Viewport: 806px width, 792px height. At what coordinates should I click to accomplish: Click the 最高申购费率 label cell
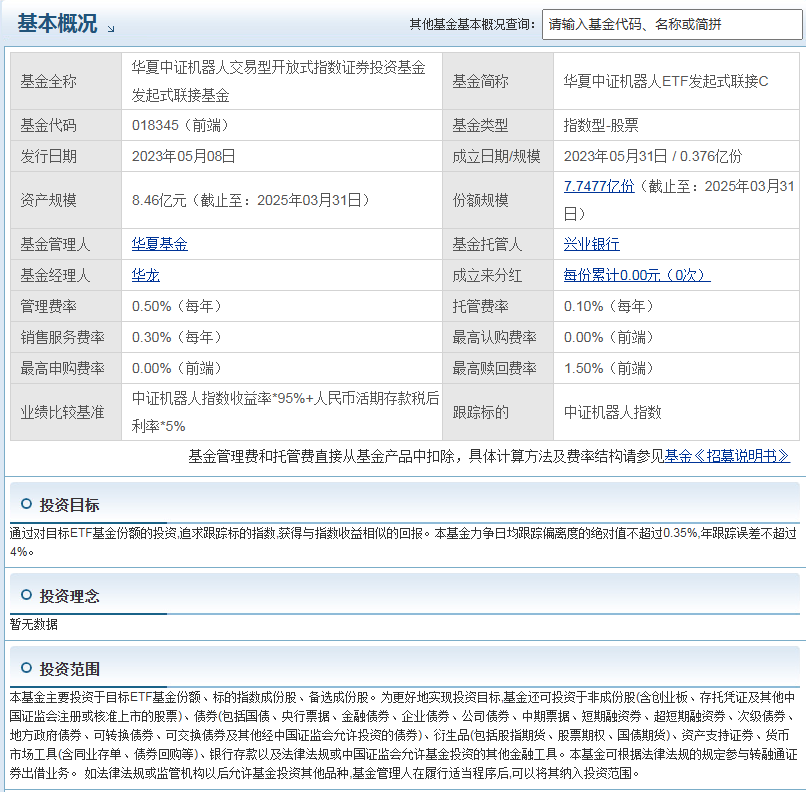[66, 369]
